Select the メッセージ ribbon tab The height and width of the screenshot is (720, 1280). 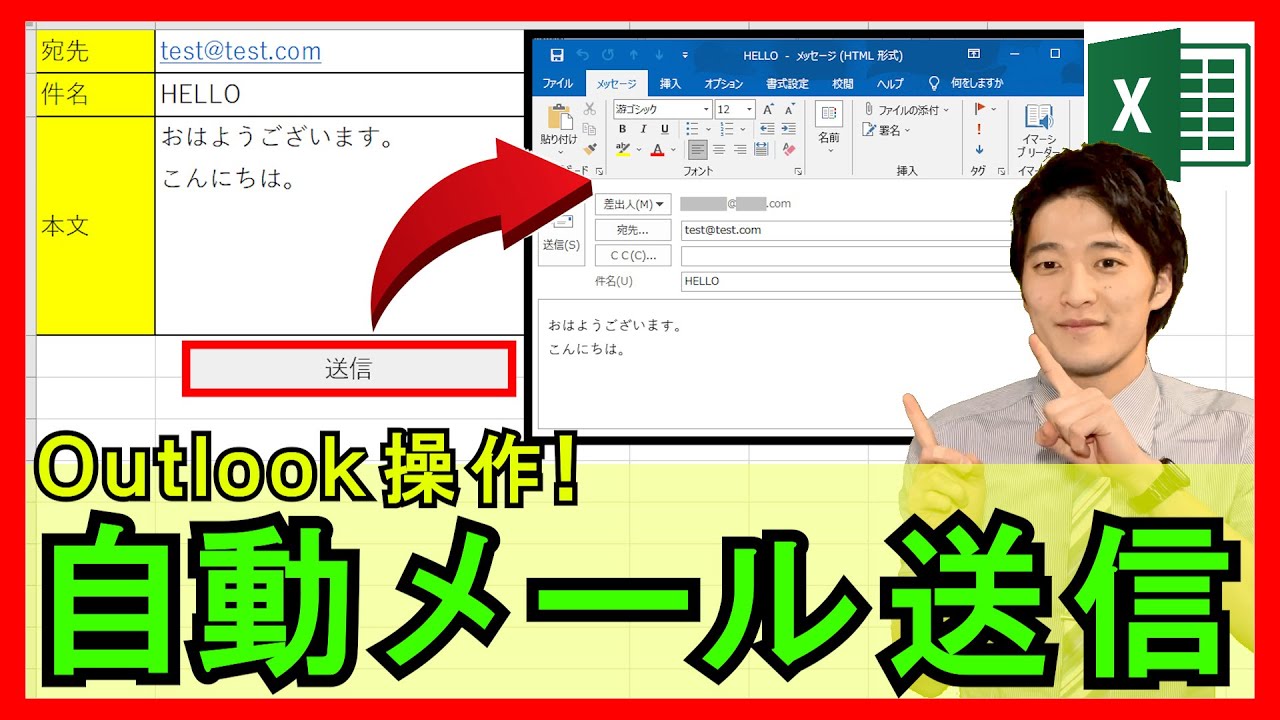(617, 84)
